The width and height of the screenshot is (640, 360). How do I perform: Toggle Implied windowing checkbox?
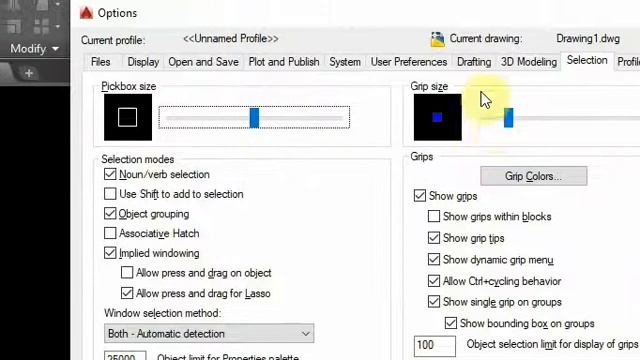coord(110,253)
